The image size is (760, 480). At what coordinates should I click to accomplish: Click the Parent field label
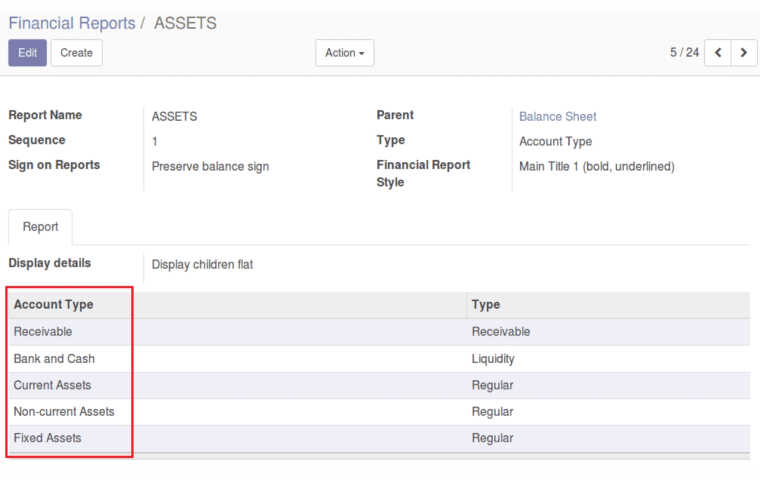coord(395,115)
